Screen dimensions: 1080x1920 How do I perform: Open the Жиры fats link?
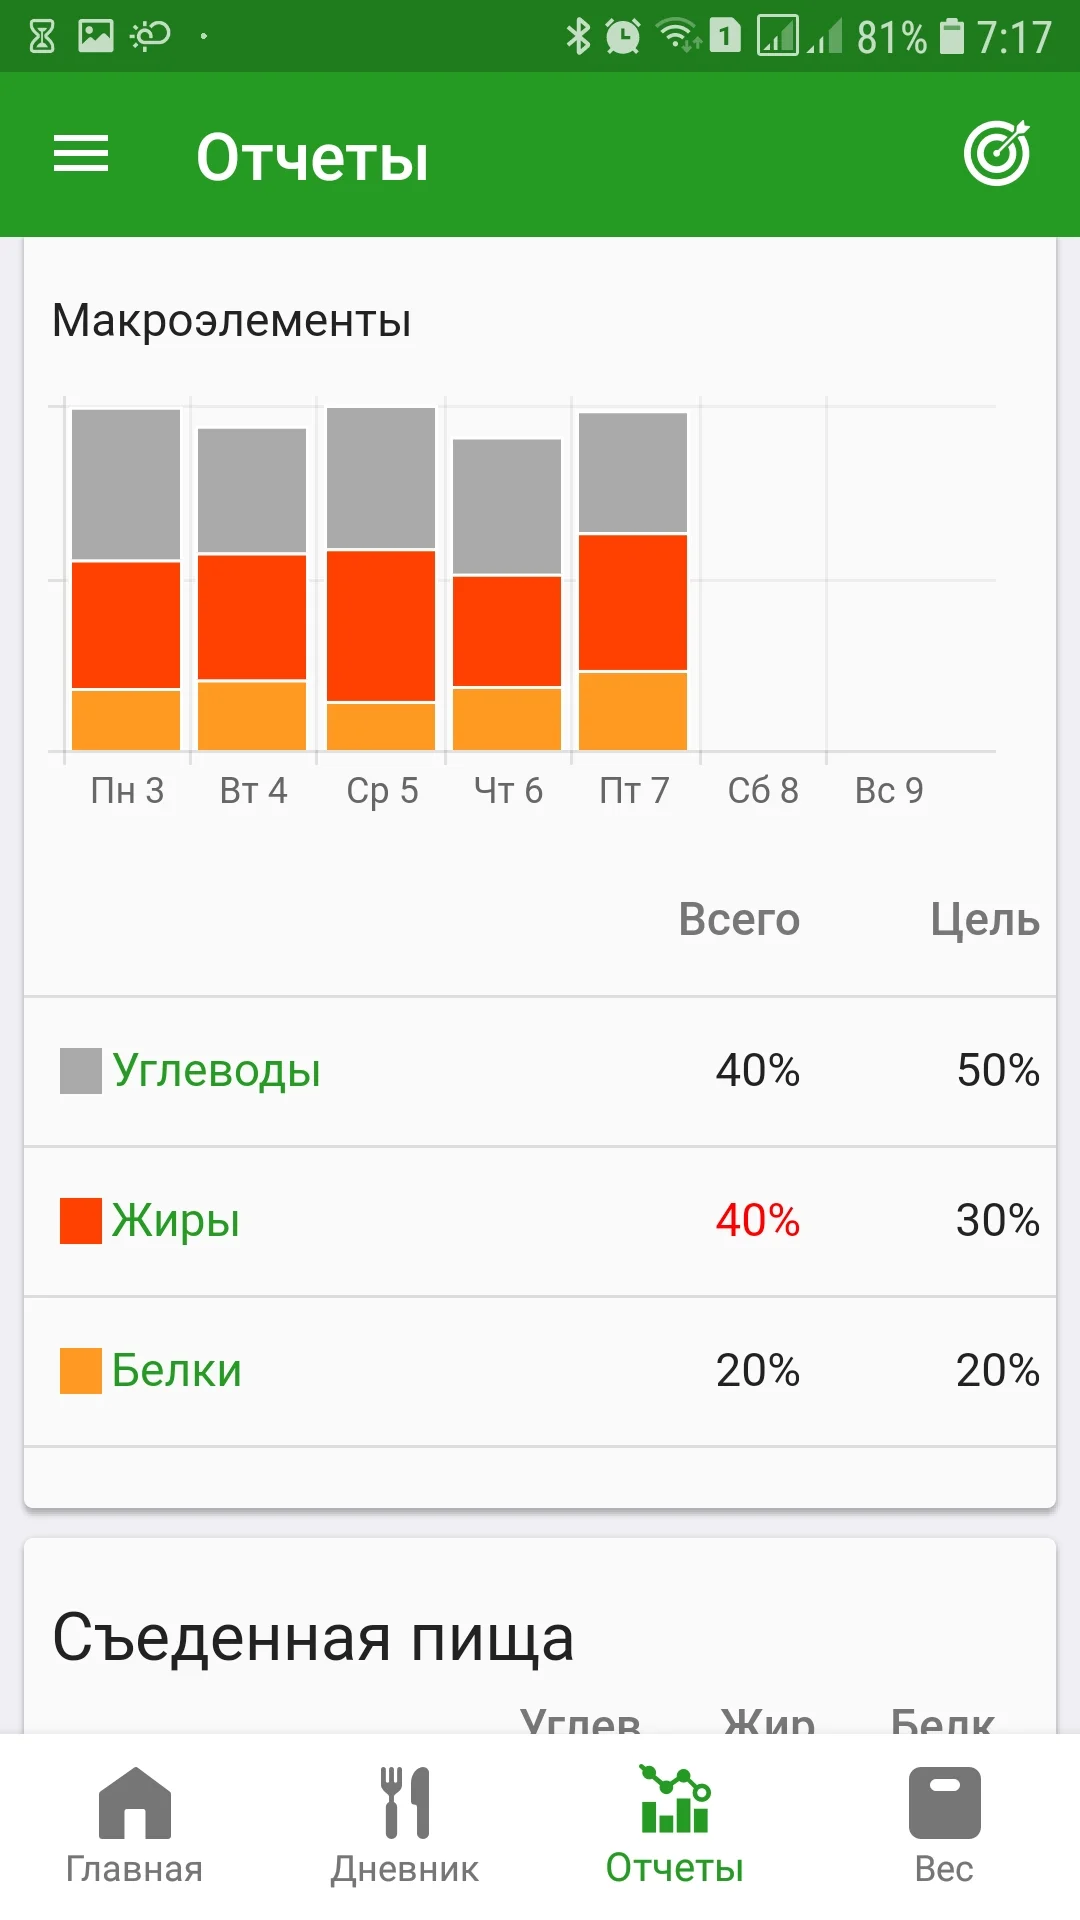(176, 1220)
